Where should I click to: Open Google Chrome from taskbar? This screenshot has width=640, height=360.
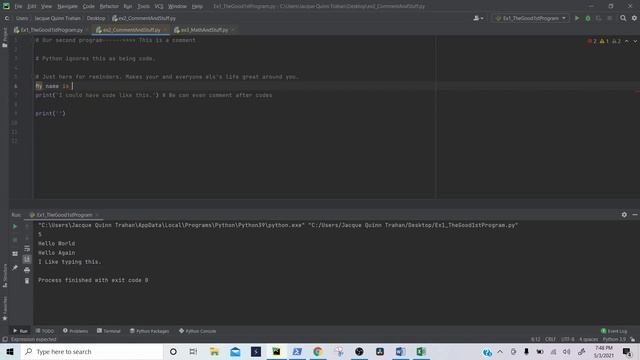(318, 351)
